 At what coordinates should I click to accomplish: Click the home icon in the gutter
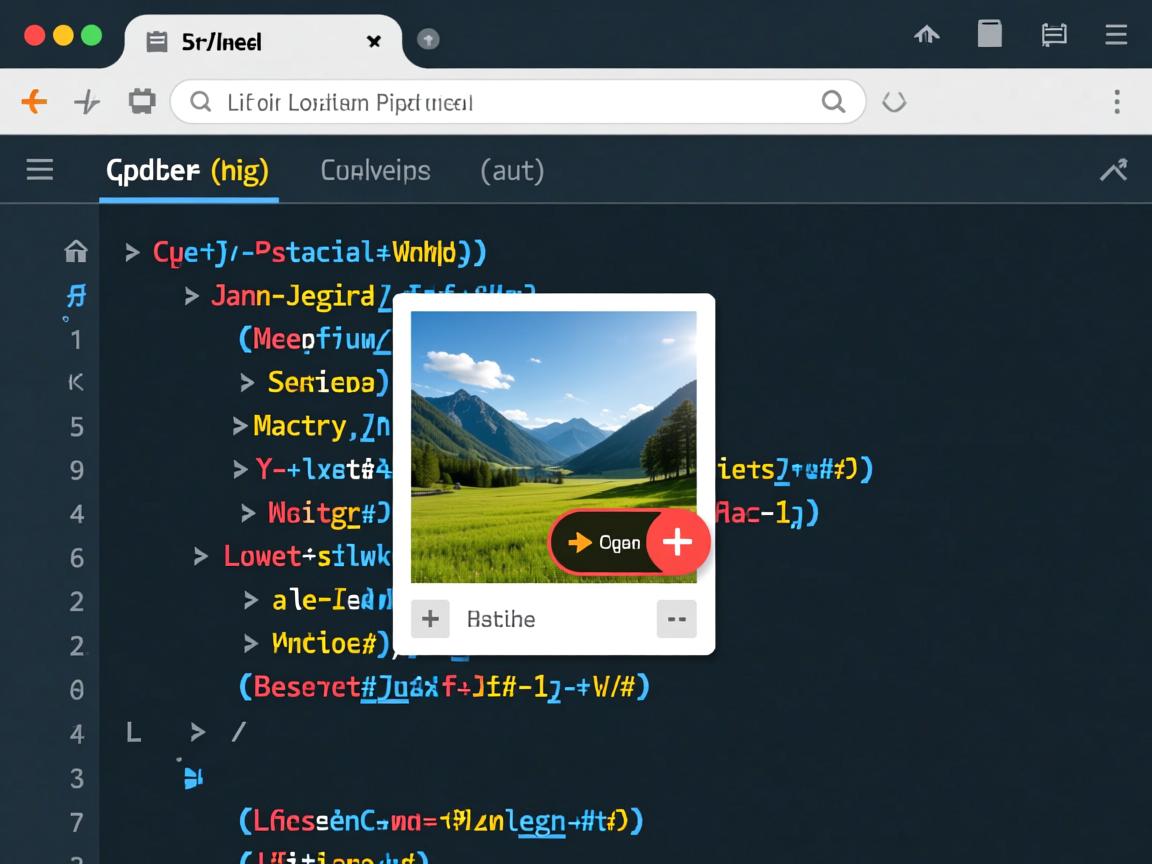[x=76, y=251]
